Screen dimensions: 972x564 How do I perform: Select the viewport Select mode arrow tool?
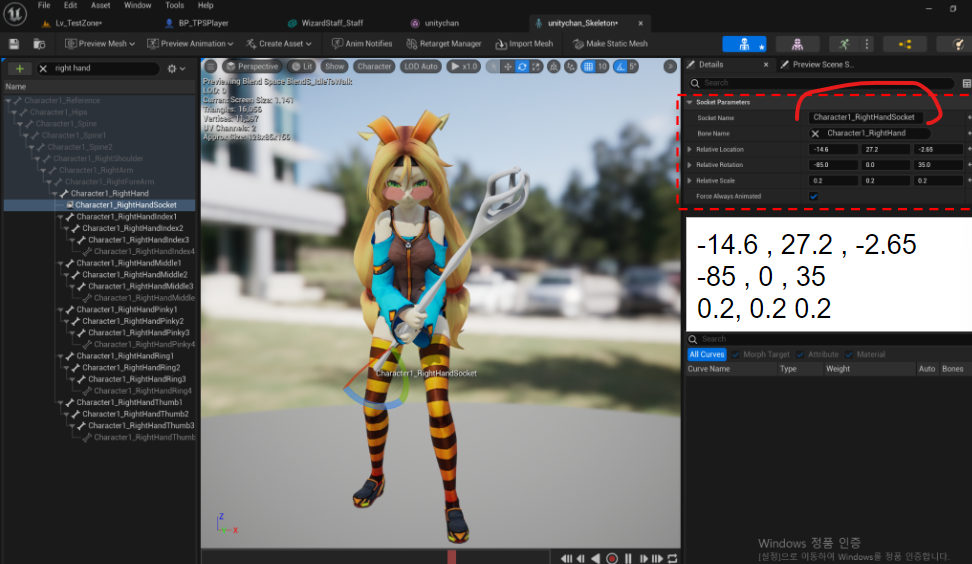[x=493, y=66]
